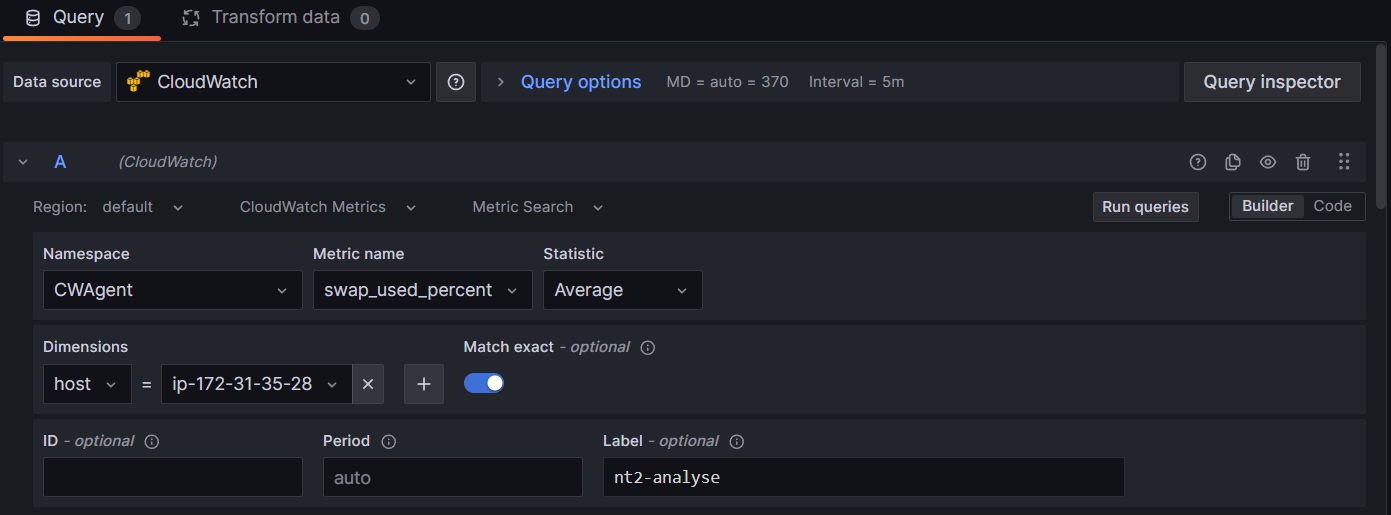Open the Region default dropdown

143,207
